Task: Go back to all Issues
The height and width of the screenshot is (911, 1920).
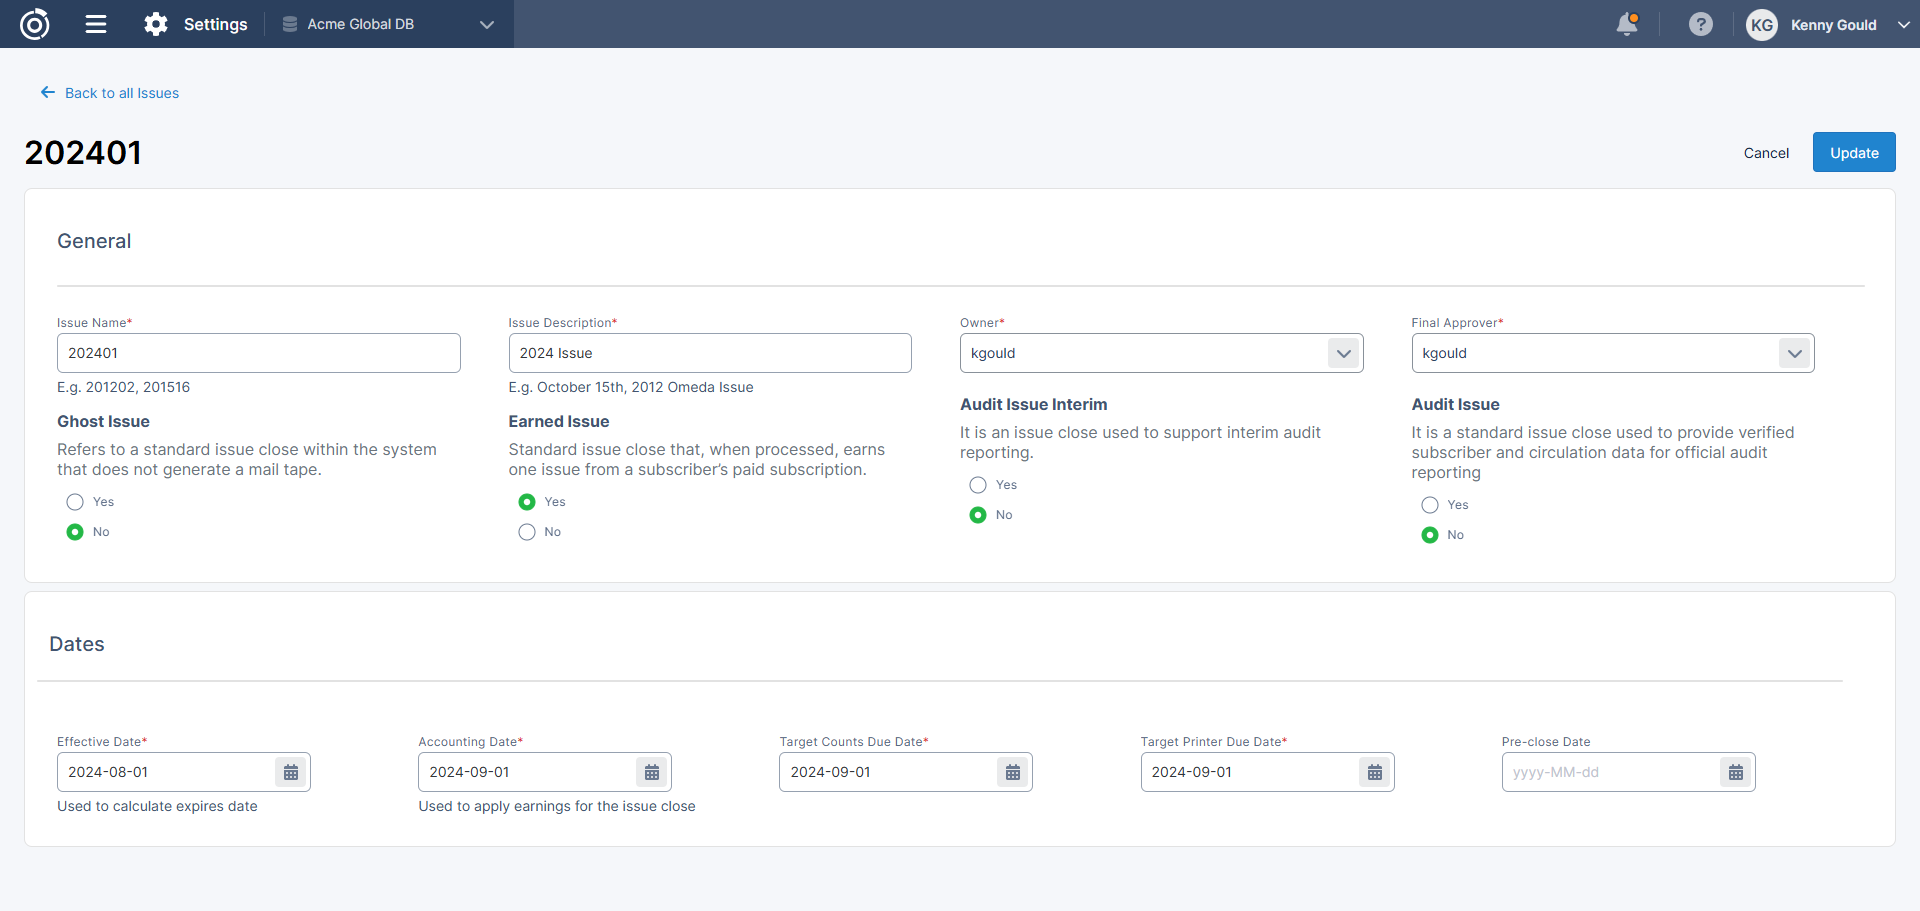Action: pyautogui.click(x=110, y=93)
